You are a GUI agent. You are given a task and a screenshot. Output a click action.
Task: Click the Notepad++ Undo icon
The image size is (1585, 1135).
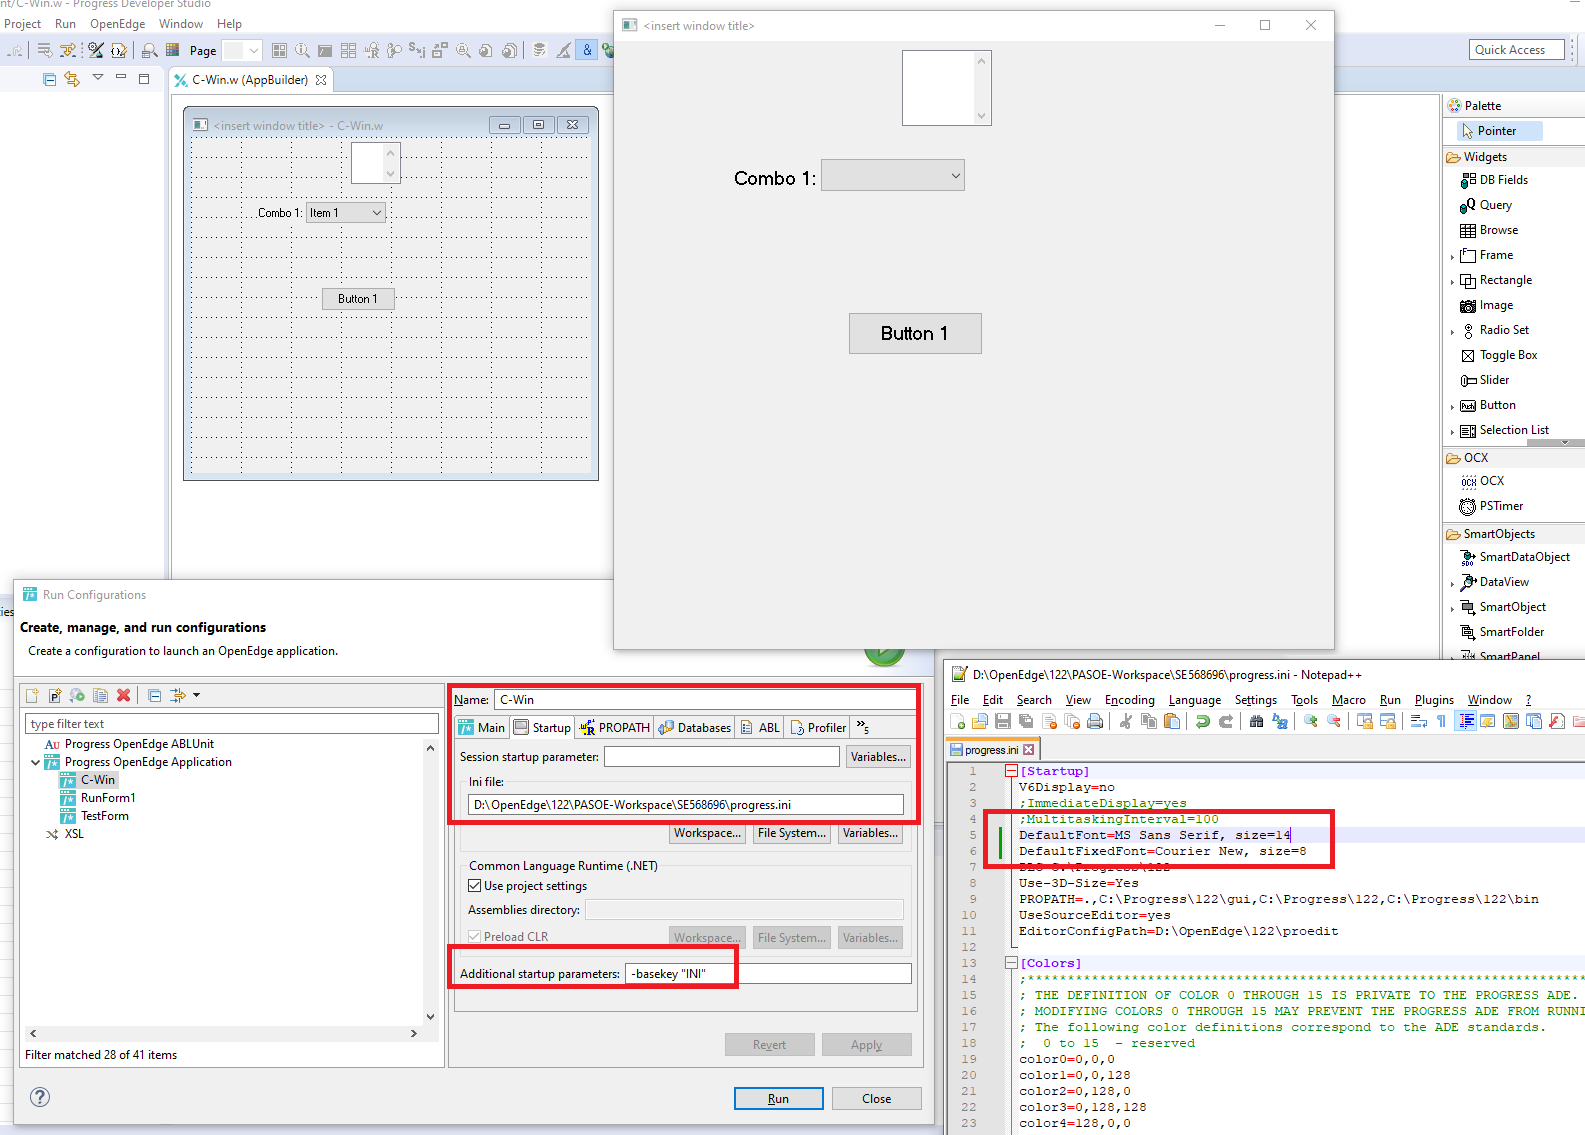coord(1203,721)
